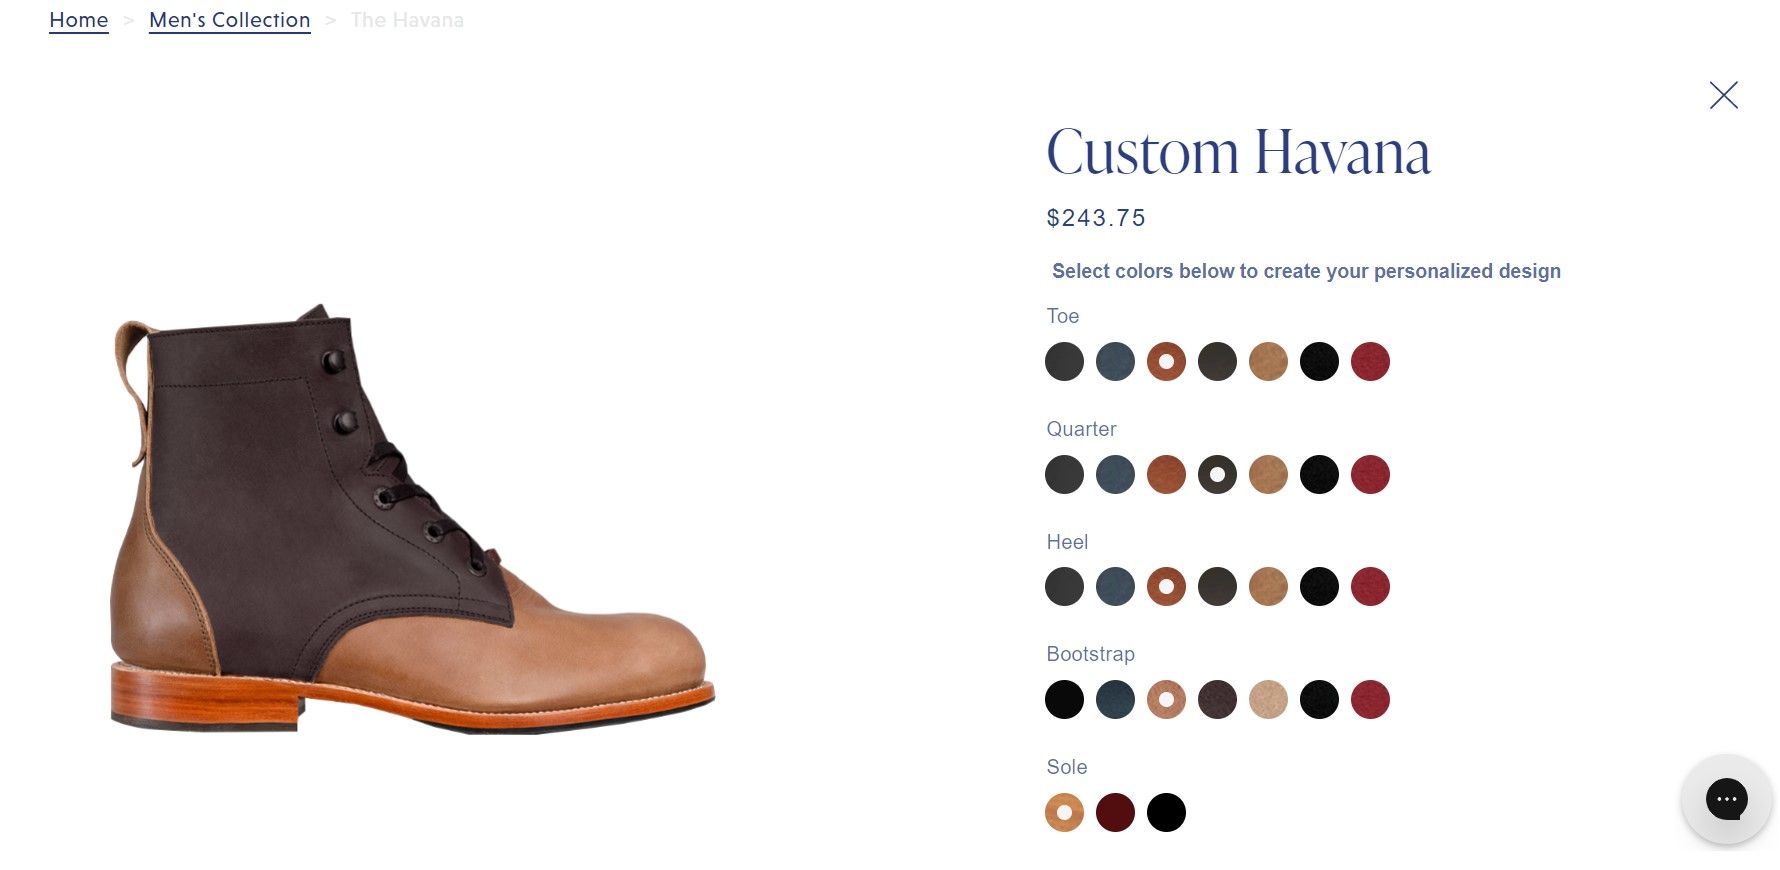The image size is (1780, 870).
Task: Pick the black Quarter color swatch
Action: pyautogui.click(x=1319, y=474)
